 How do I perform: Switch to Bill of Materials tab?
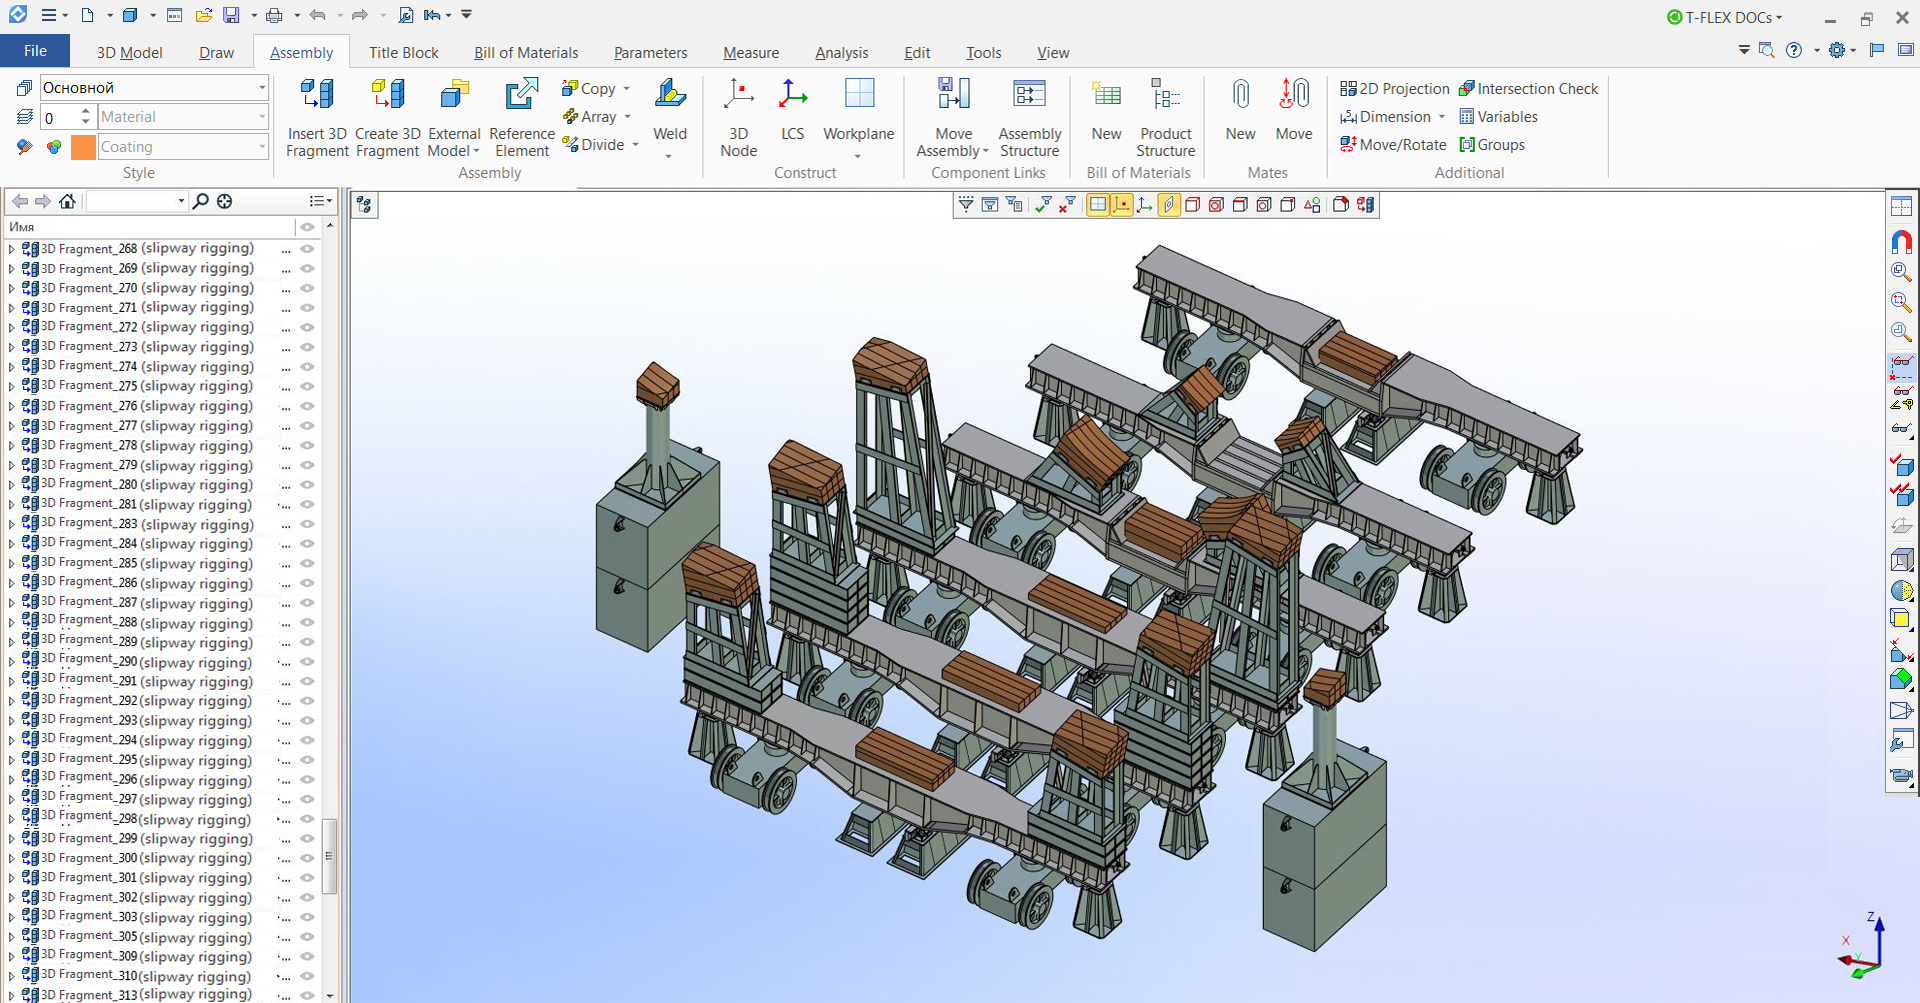point(526,53)
